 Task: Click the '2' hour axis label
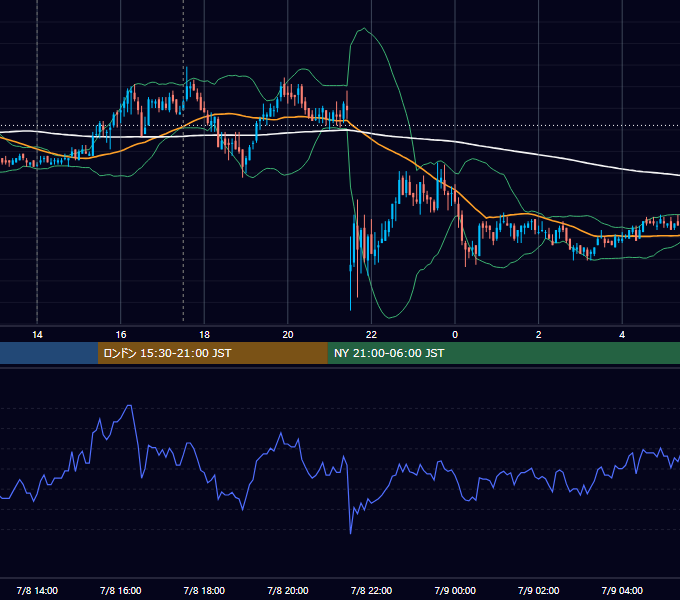click(x=539, y=335)
